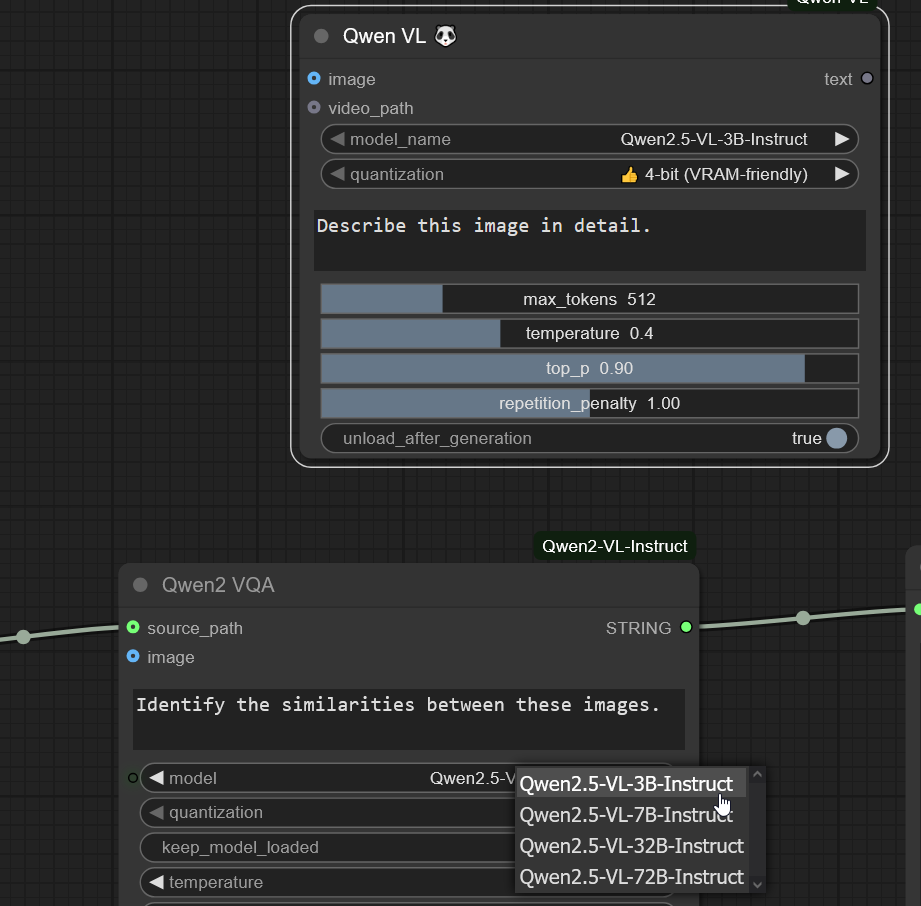Viewport: 921px width, 906px height.
Task: Click the top_p slider bar
Action: click(589, 369)
